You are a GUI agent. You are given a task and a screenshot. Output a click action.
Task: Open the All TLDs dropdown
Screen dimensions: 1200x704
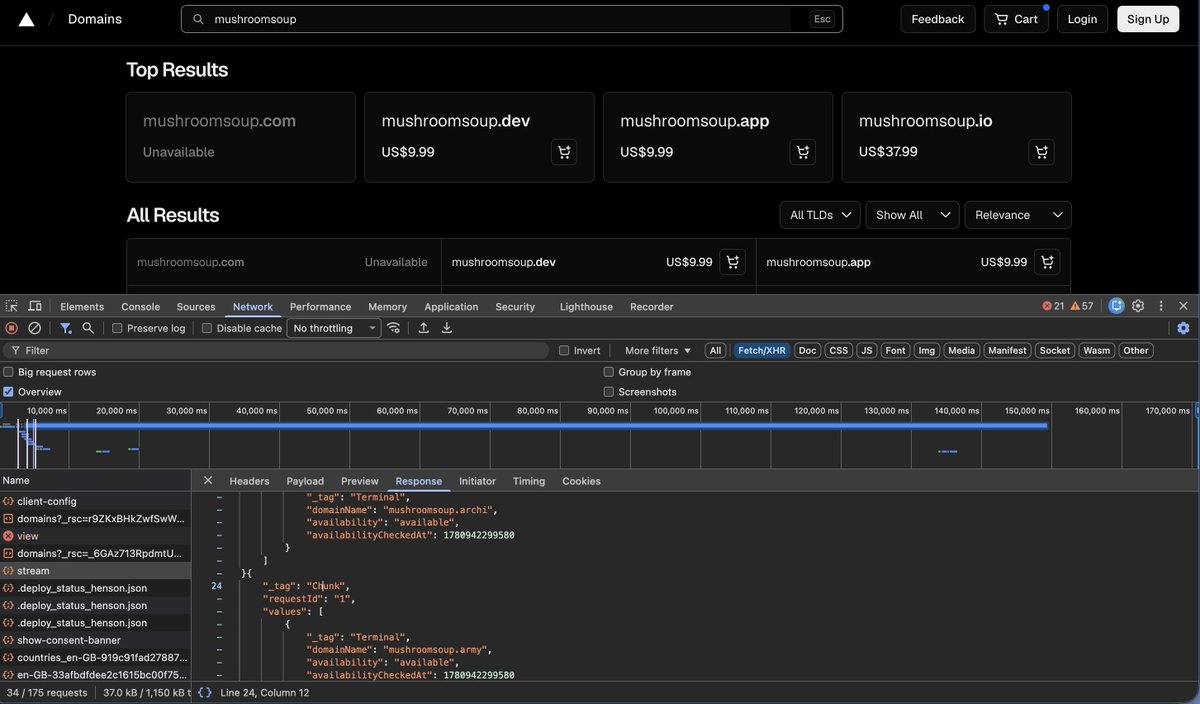point(820,215)
